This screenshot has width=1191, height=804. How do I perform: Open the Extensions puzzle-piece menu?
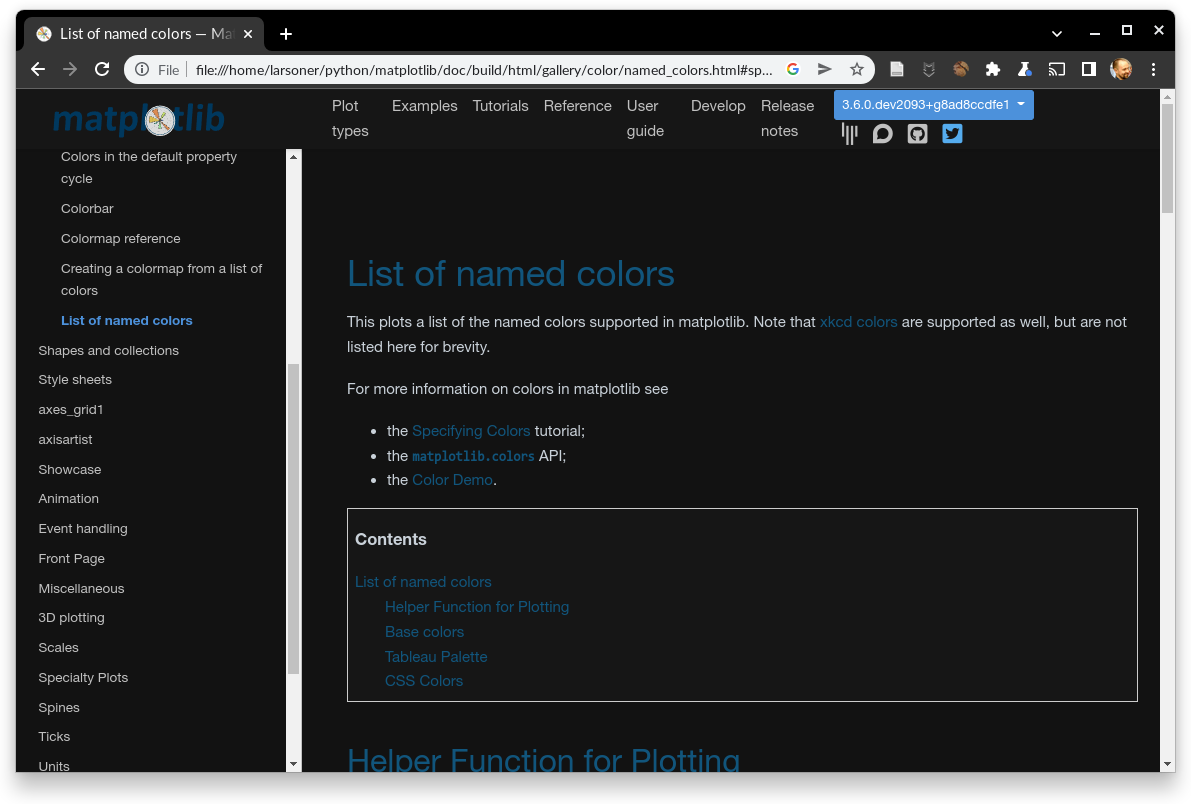click(993, 69)
